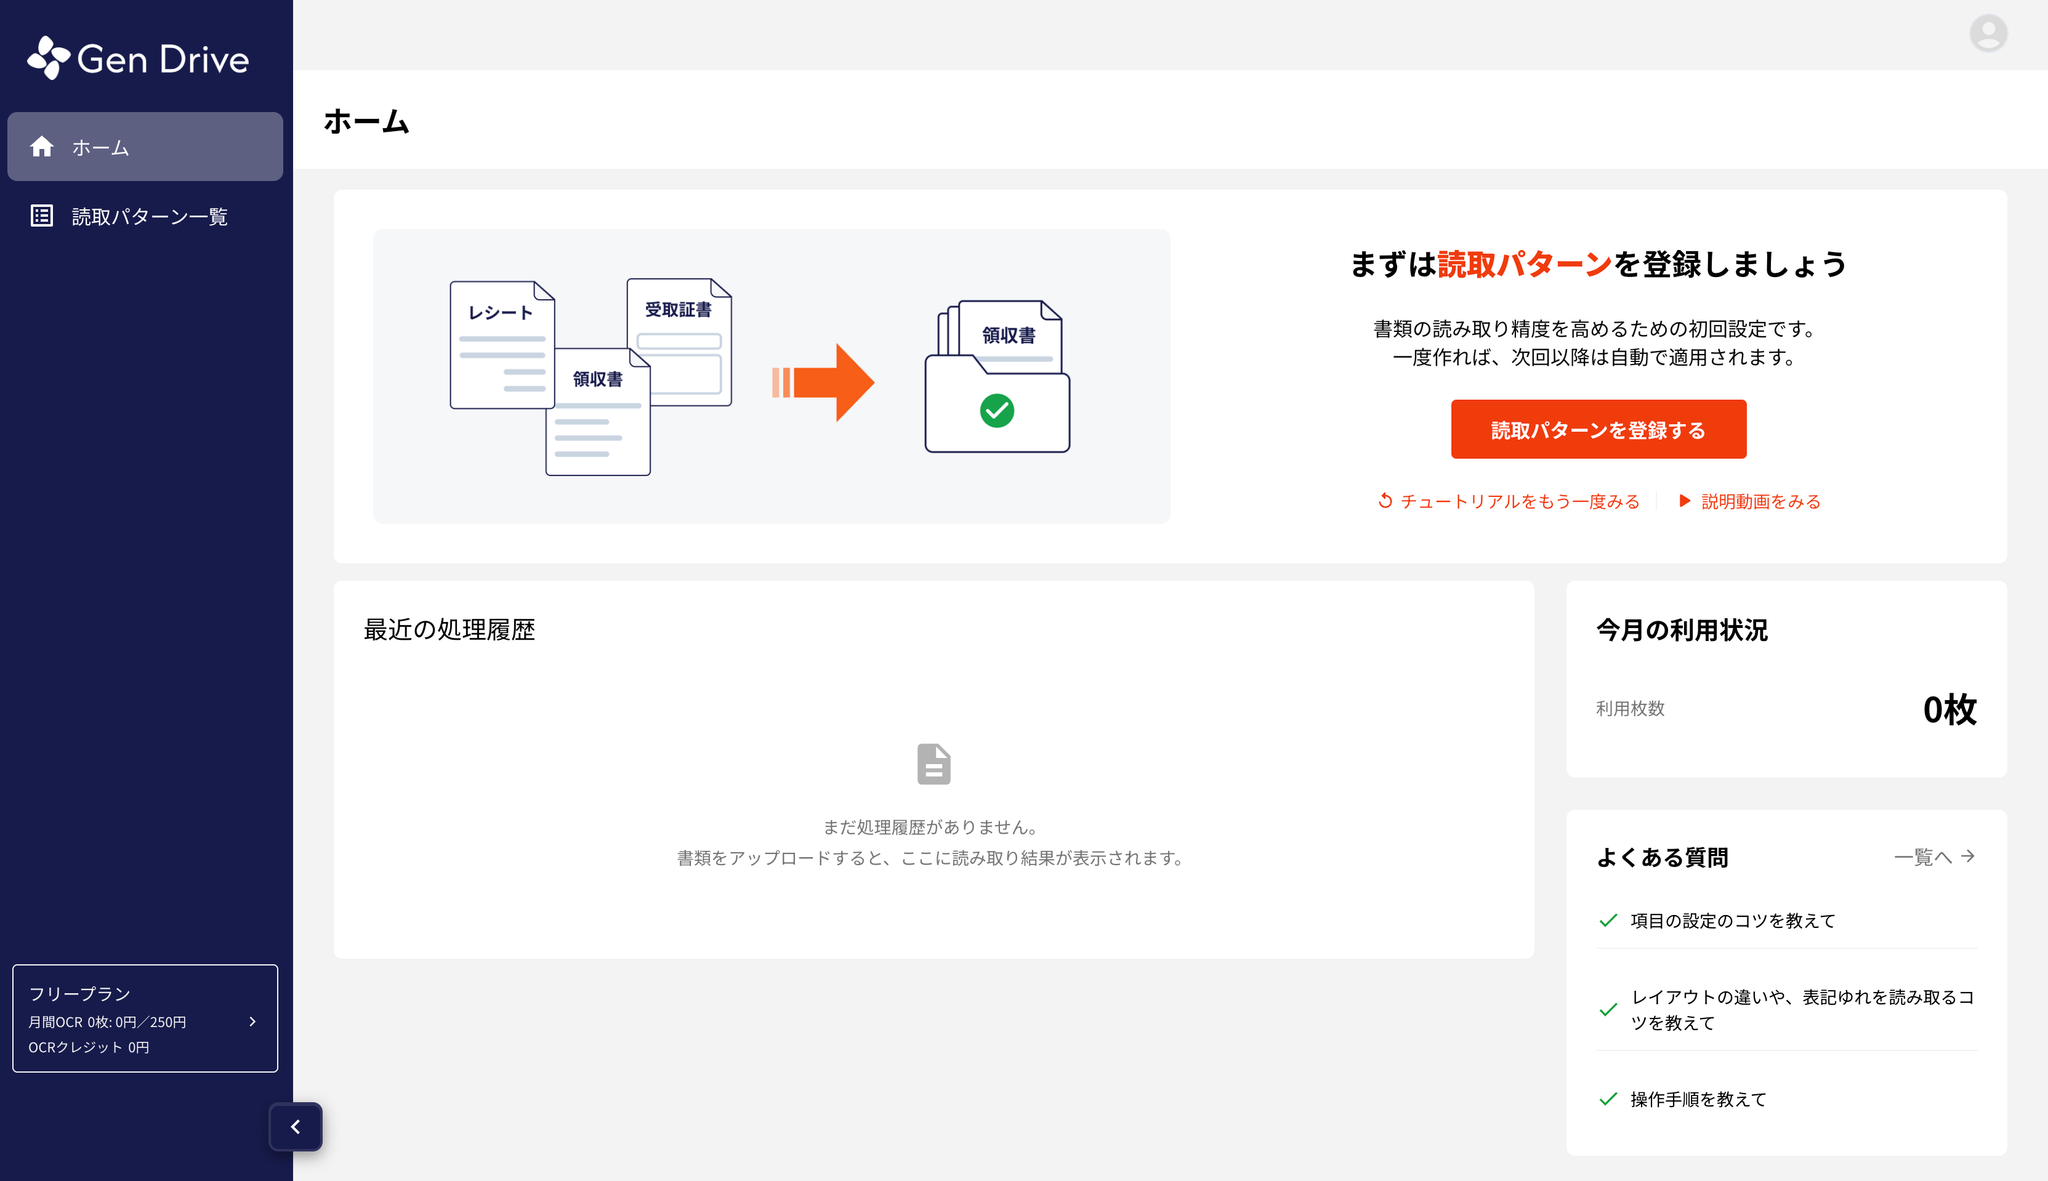Select ホーム in the sidebar menu

pos(145,147)
